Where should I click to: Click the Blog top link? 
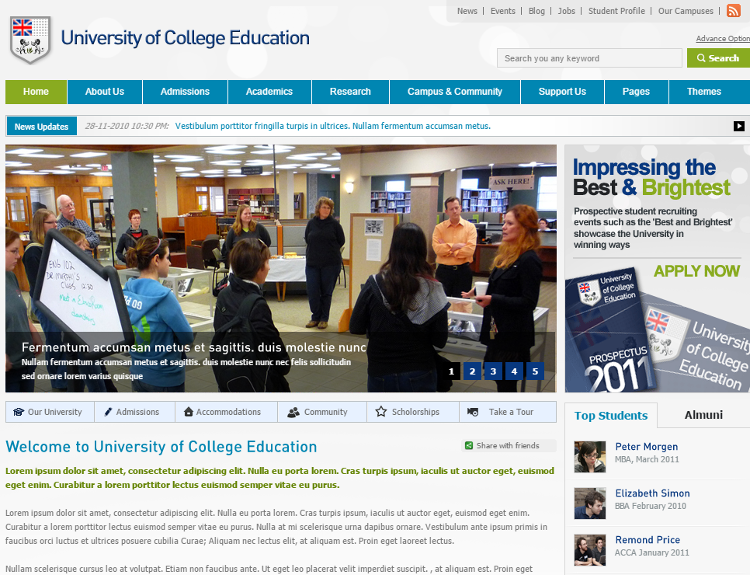tap(536, 11)
